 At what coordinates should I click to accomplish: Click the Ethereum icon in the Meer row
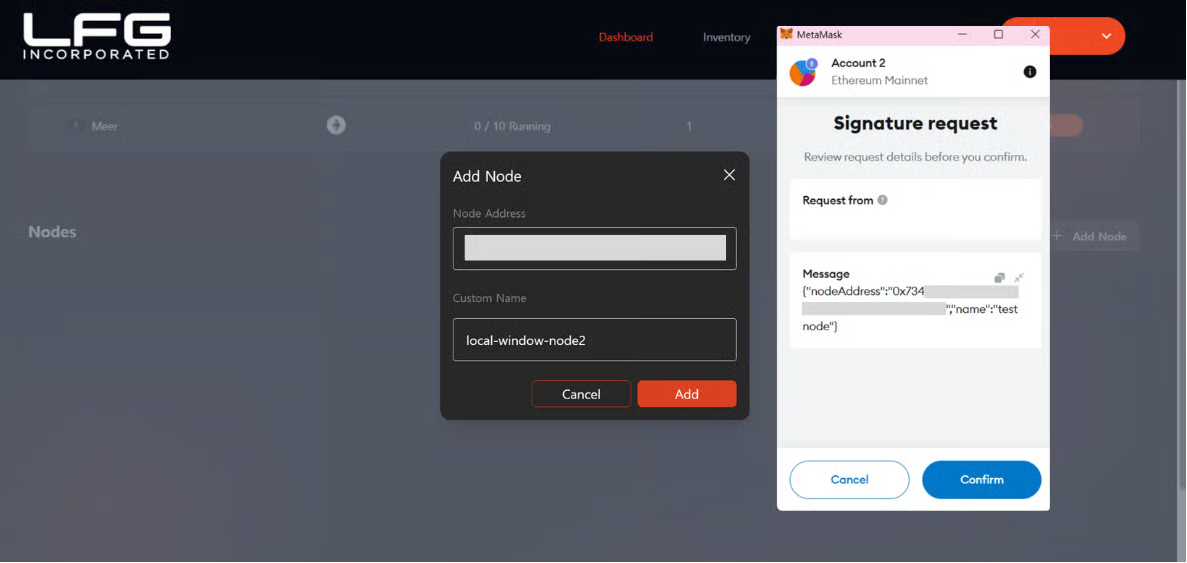tap(336, 125)
